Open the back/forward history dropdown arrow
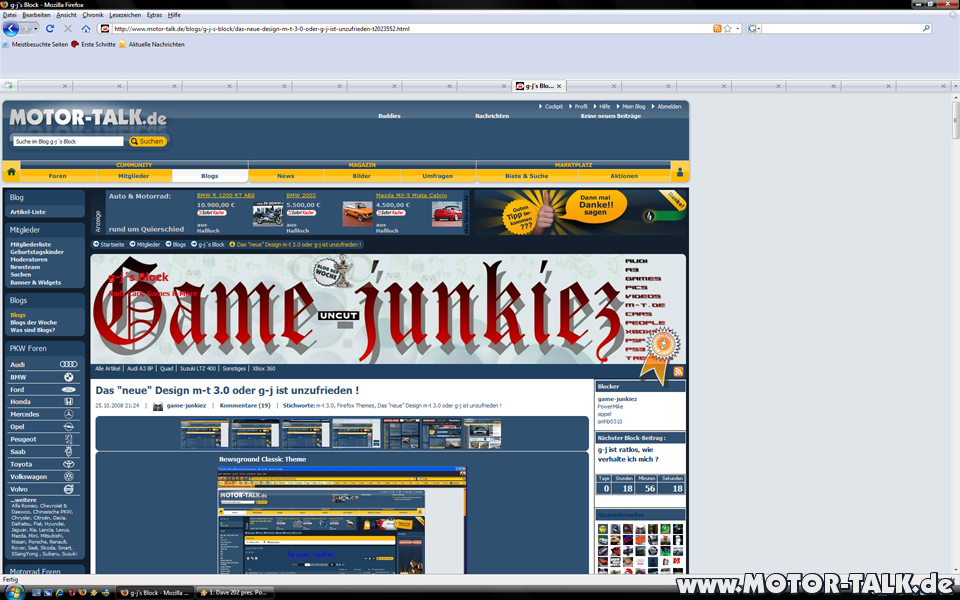960x600 pixels. (x=36, y=29)
